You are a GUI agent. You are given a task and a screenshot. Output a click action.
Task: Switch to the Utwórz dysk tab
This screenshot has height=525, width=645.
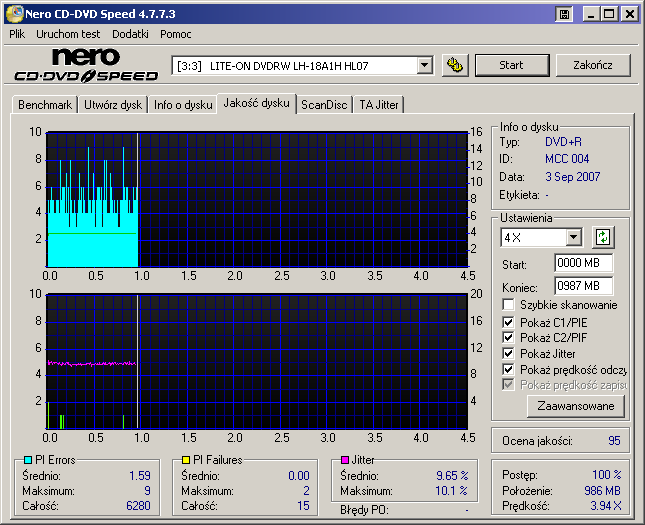113,105
